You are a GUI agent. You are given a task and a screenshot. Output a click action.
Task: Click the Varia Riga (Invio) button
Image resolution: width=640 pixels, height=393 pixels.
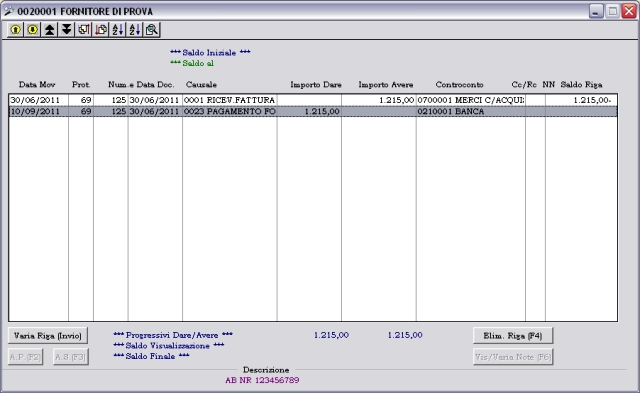click(48, 336)
